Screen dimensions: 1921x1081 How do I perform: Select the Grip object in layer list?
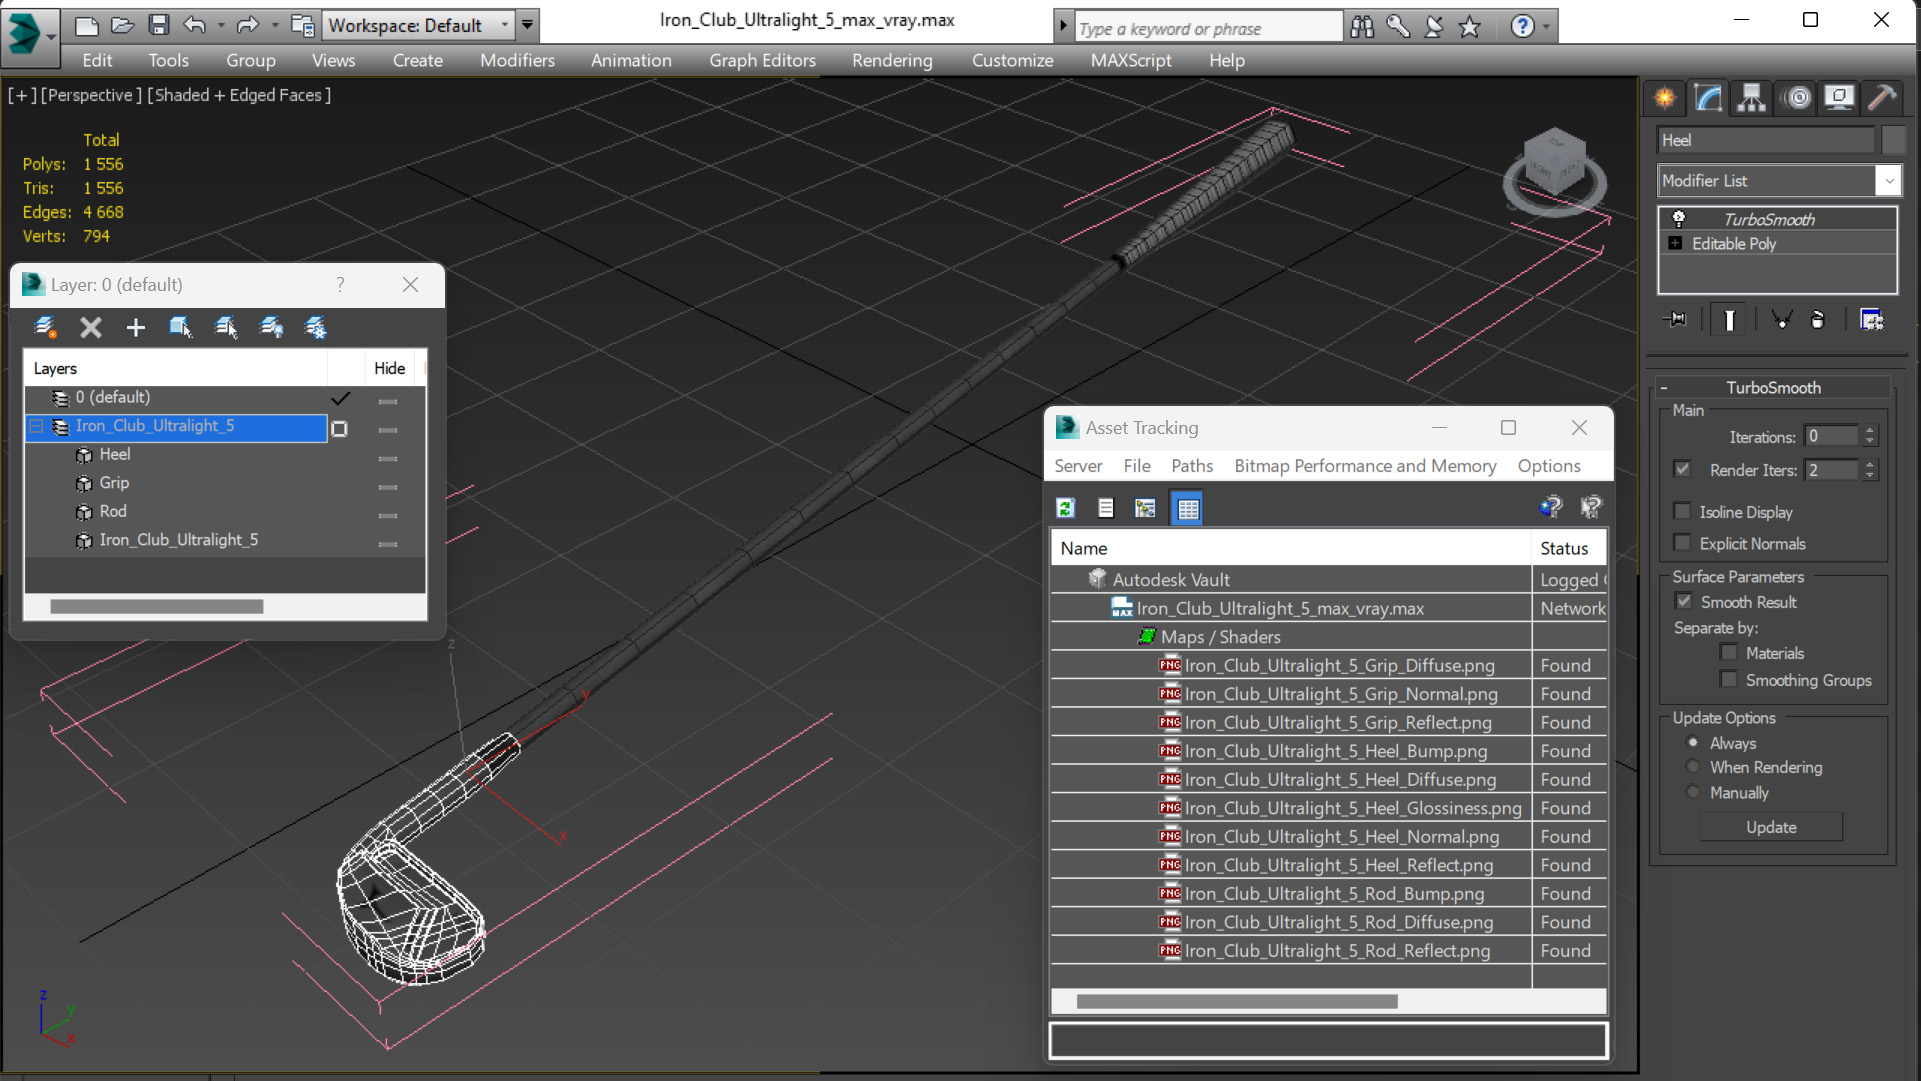pyautogui.click(x=114, y=483)
